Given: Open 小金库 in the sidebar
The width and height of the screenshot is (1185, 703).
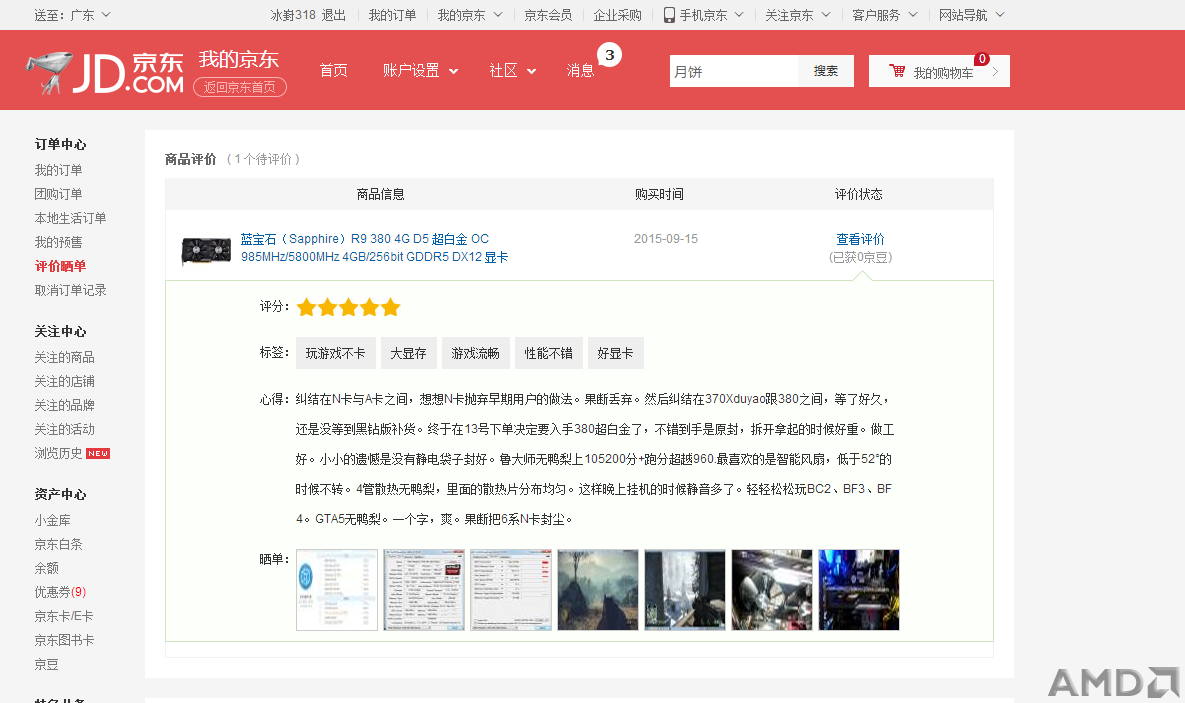Looking at the screenshot, I should tap(52, 521).
